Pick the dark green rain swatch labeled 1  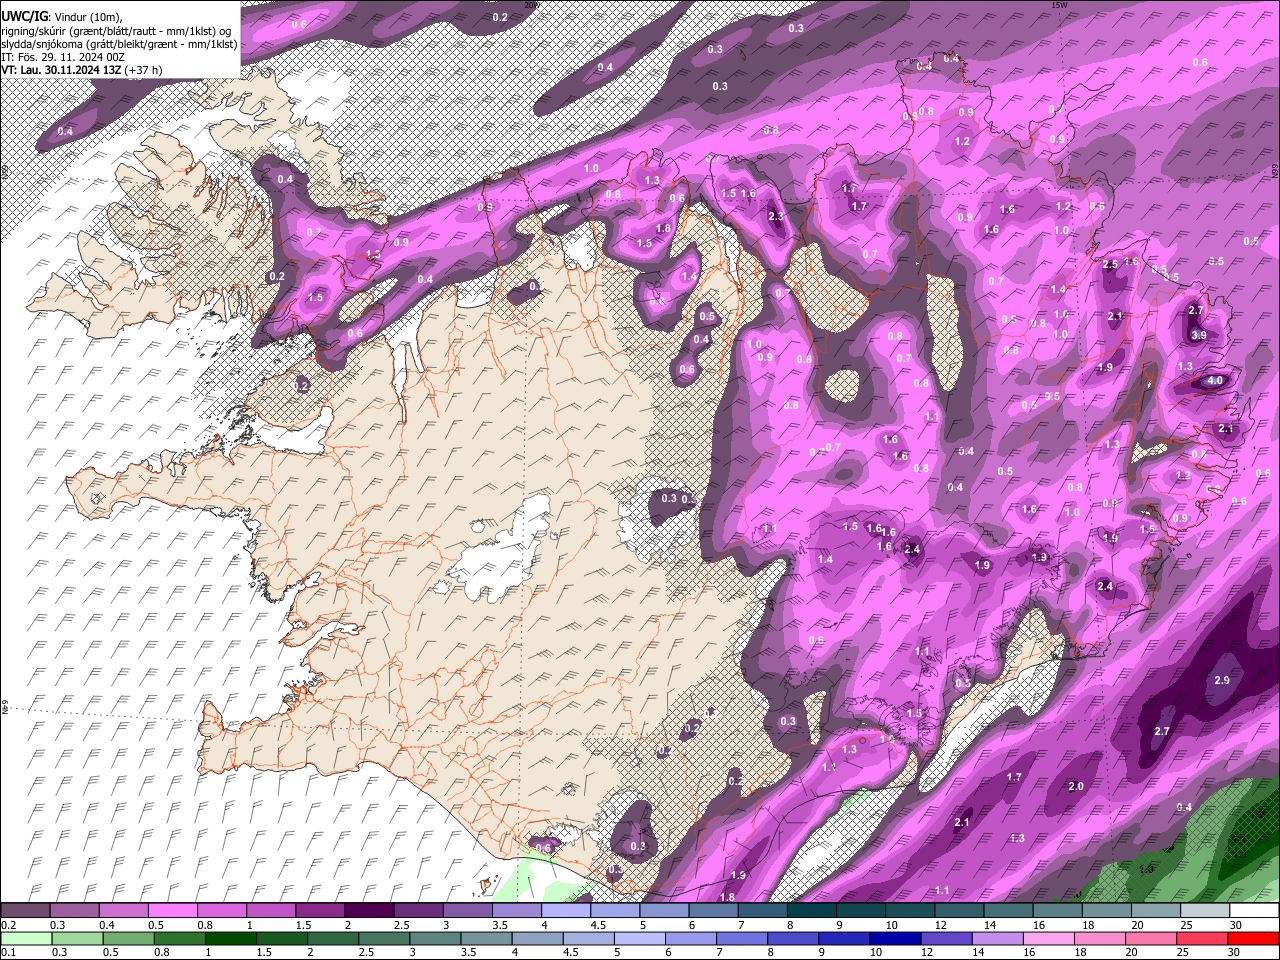pyautogui.click(x=230, y=939)
